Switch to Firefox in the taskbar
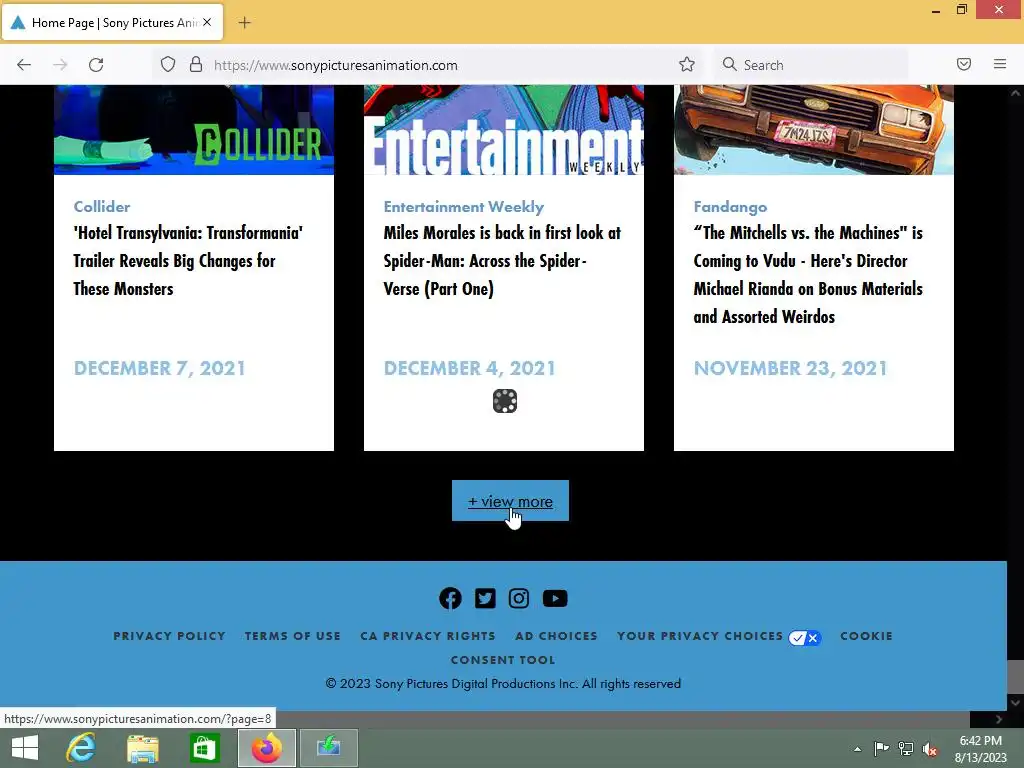The width and height of the screenshot is (1024, 768). tap(266, 748)
